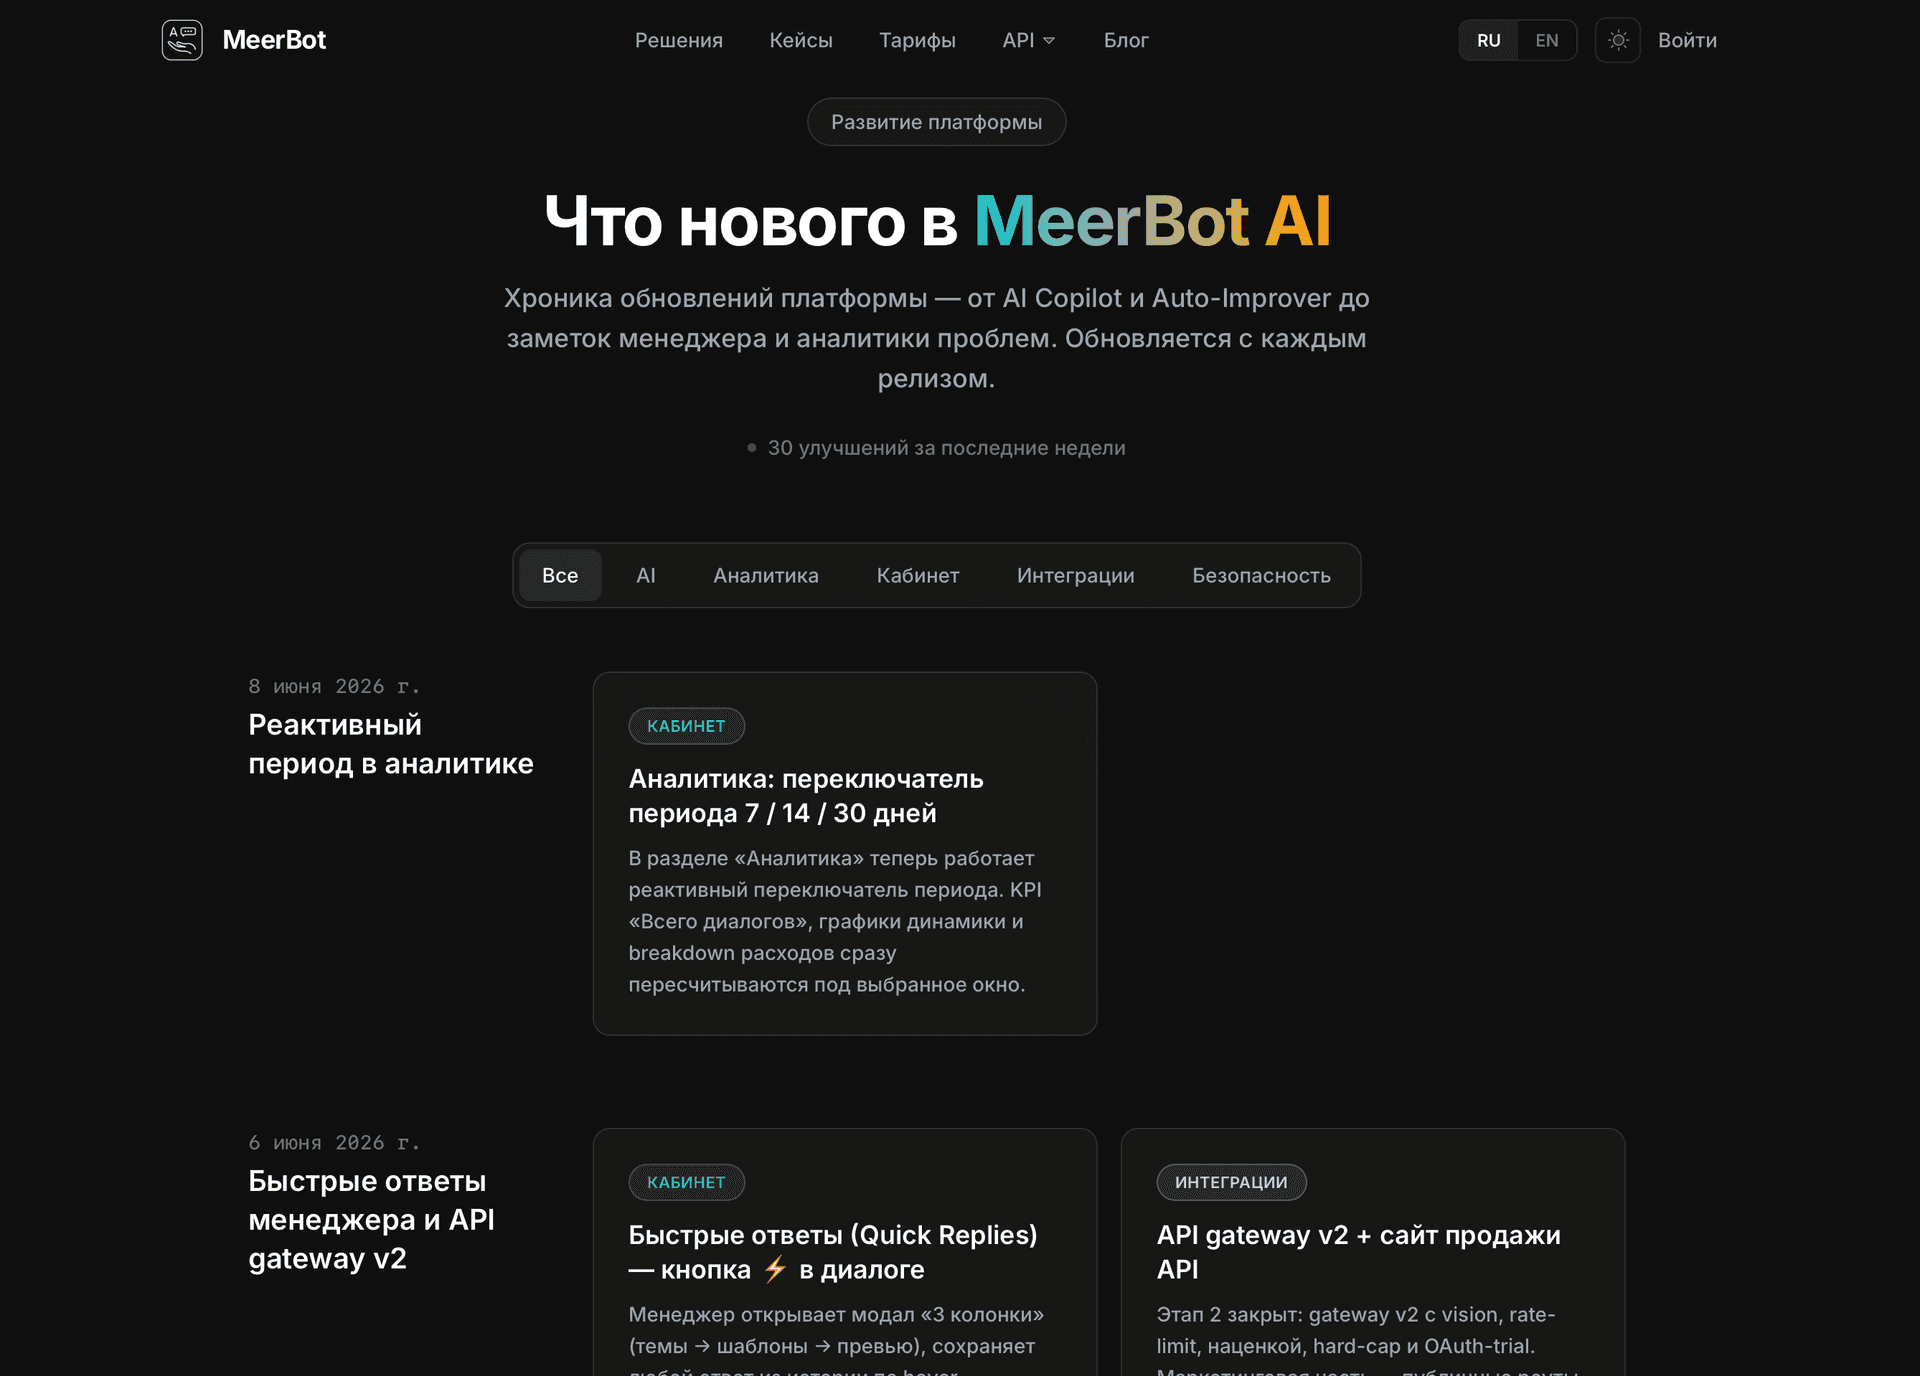
Task: Click the MeerBot brand name
Action: coord(274,40)
